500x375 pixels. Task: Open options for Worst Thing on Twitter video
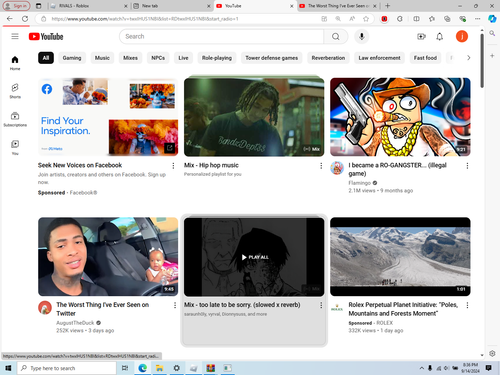(x=175, y=305)
